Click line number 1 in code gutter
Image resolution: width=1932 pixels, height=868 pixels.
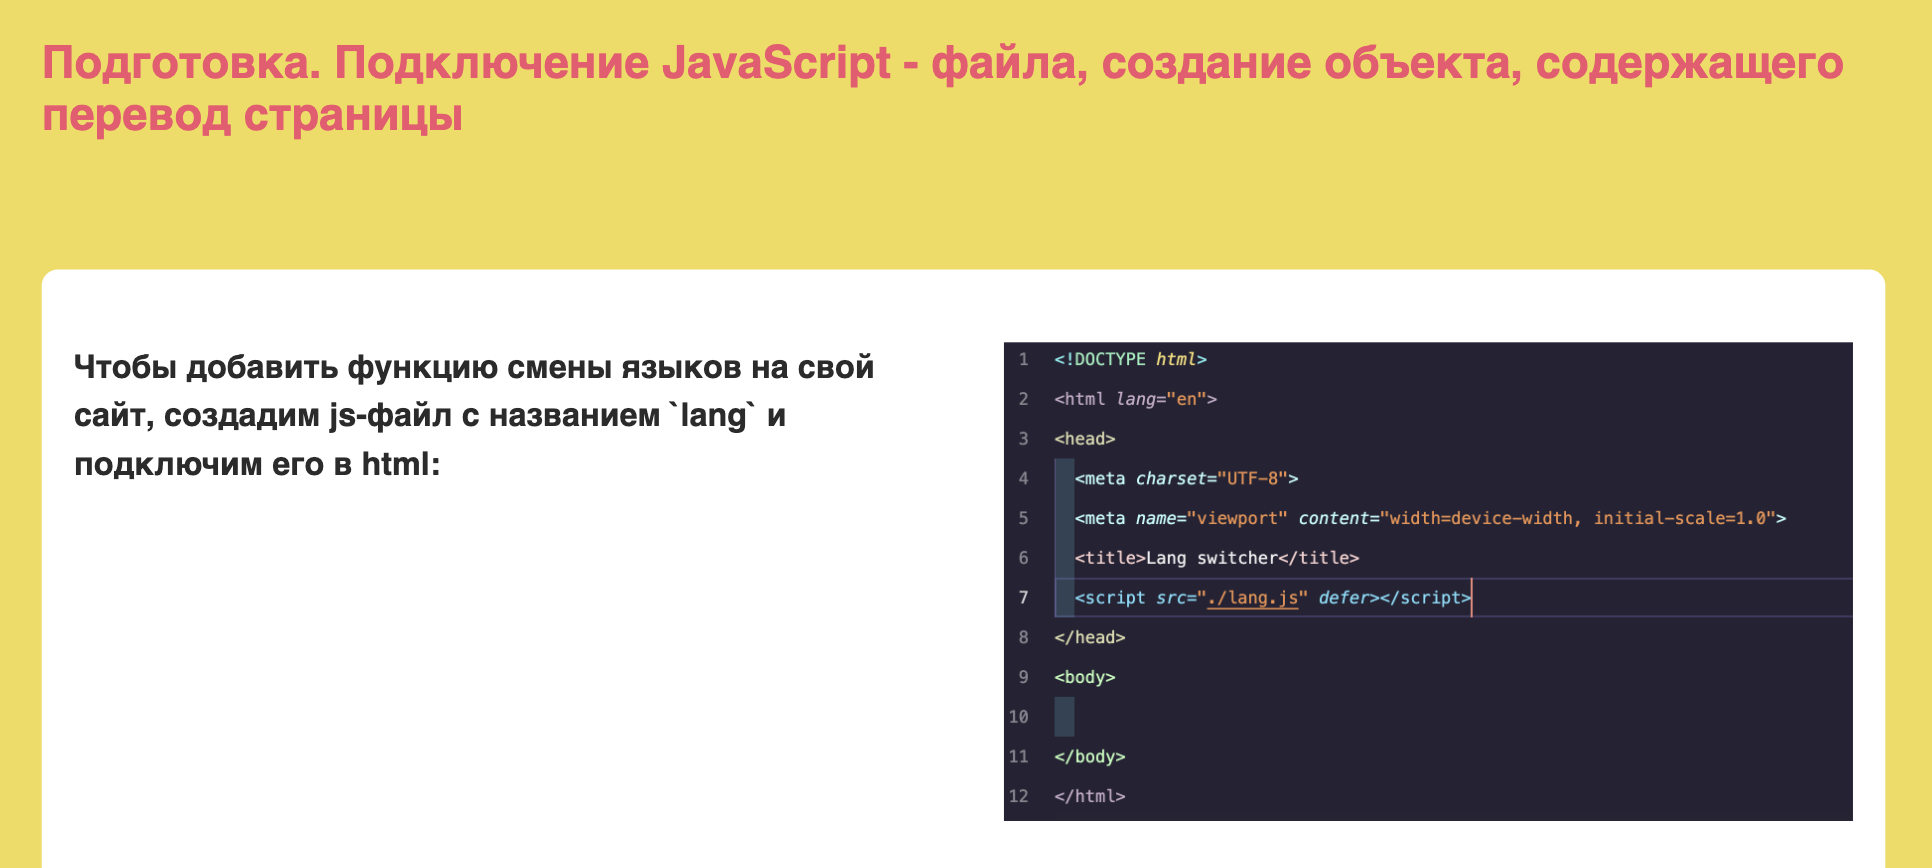click(1023, 359)
